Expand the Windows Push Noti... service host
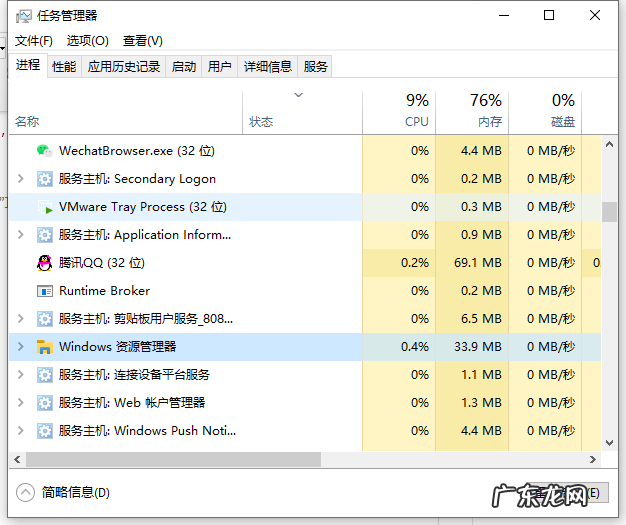 21,430
